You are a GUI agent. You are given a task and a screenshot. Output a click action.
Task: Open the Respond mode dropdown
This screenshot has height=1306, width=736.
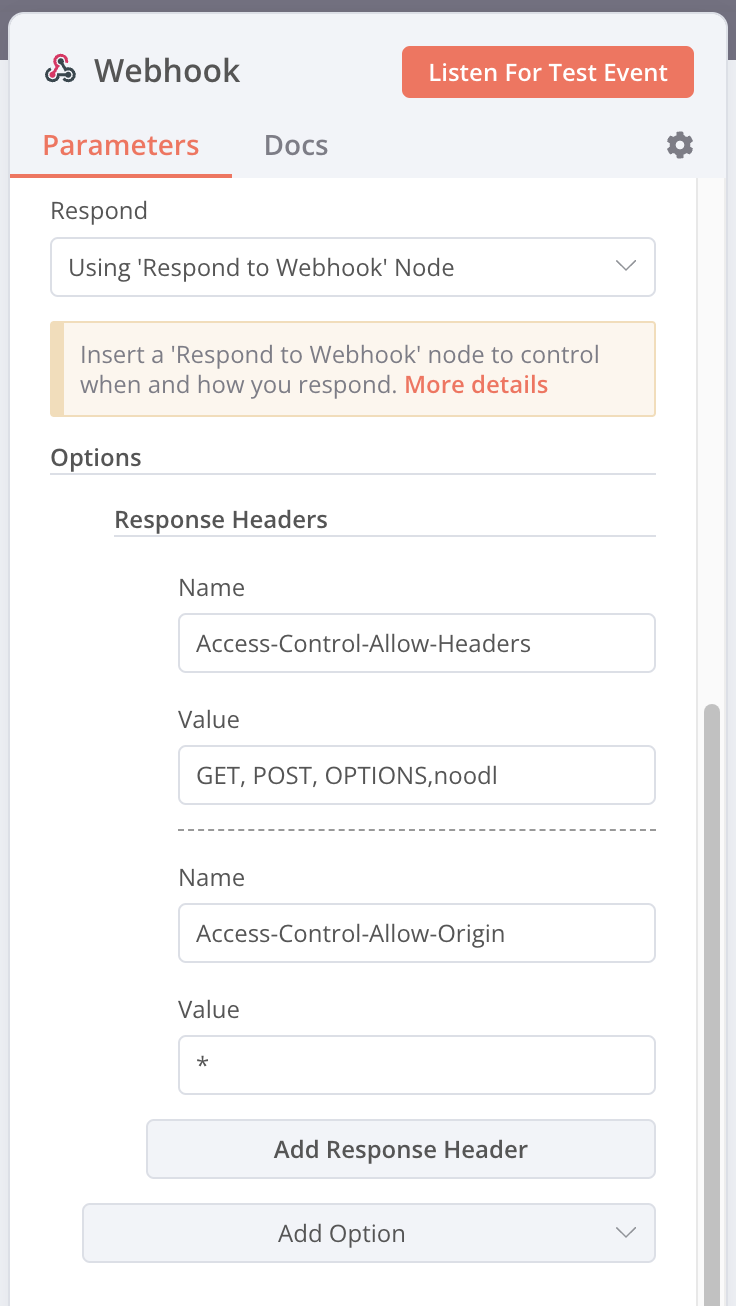[353, 267]
